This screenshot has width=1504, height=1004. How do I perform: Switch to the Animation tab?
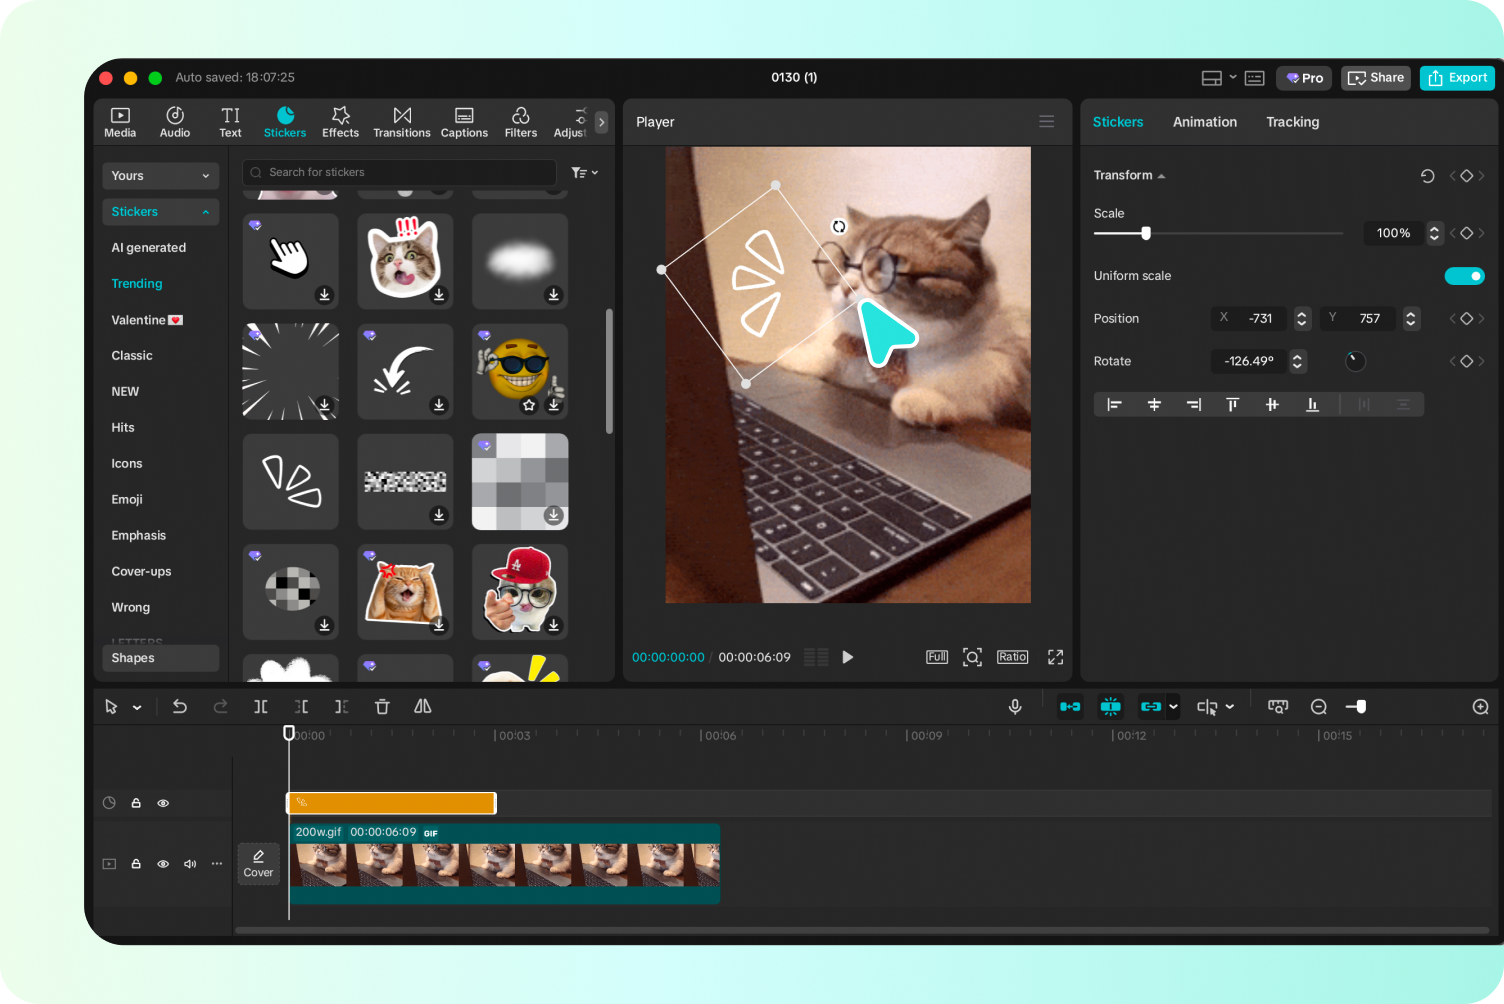[1204, 121]
